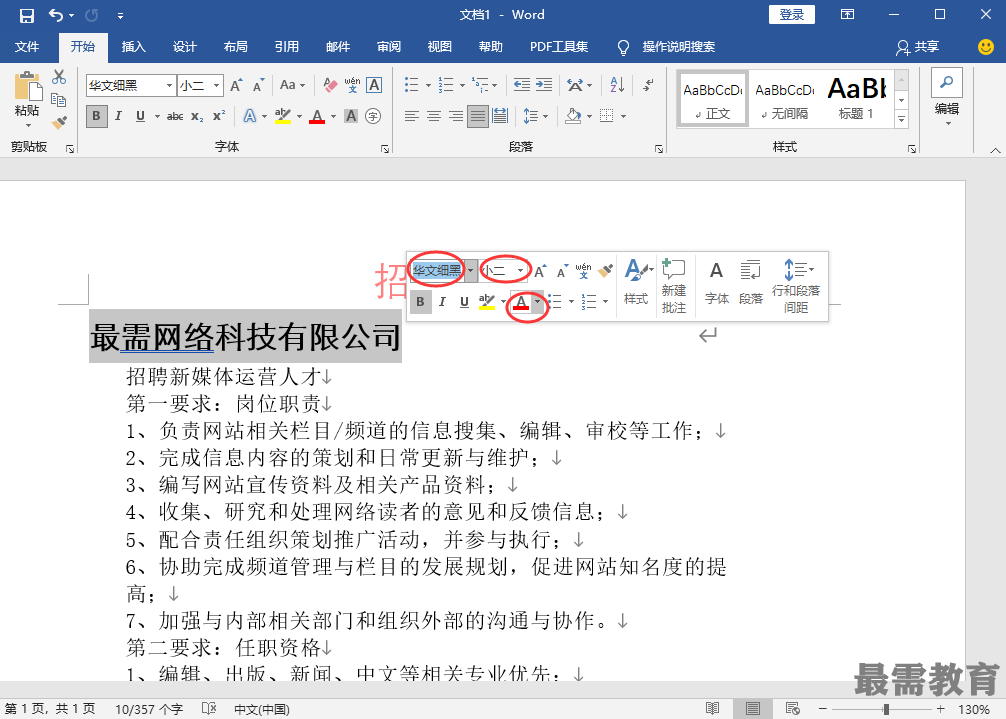The height and width of the screenshot is (719, 1006).
Task: Click New Comment (新建批注) in the mini toolbar
Action: [674, 286]
